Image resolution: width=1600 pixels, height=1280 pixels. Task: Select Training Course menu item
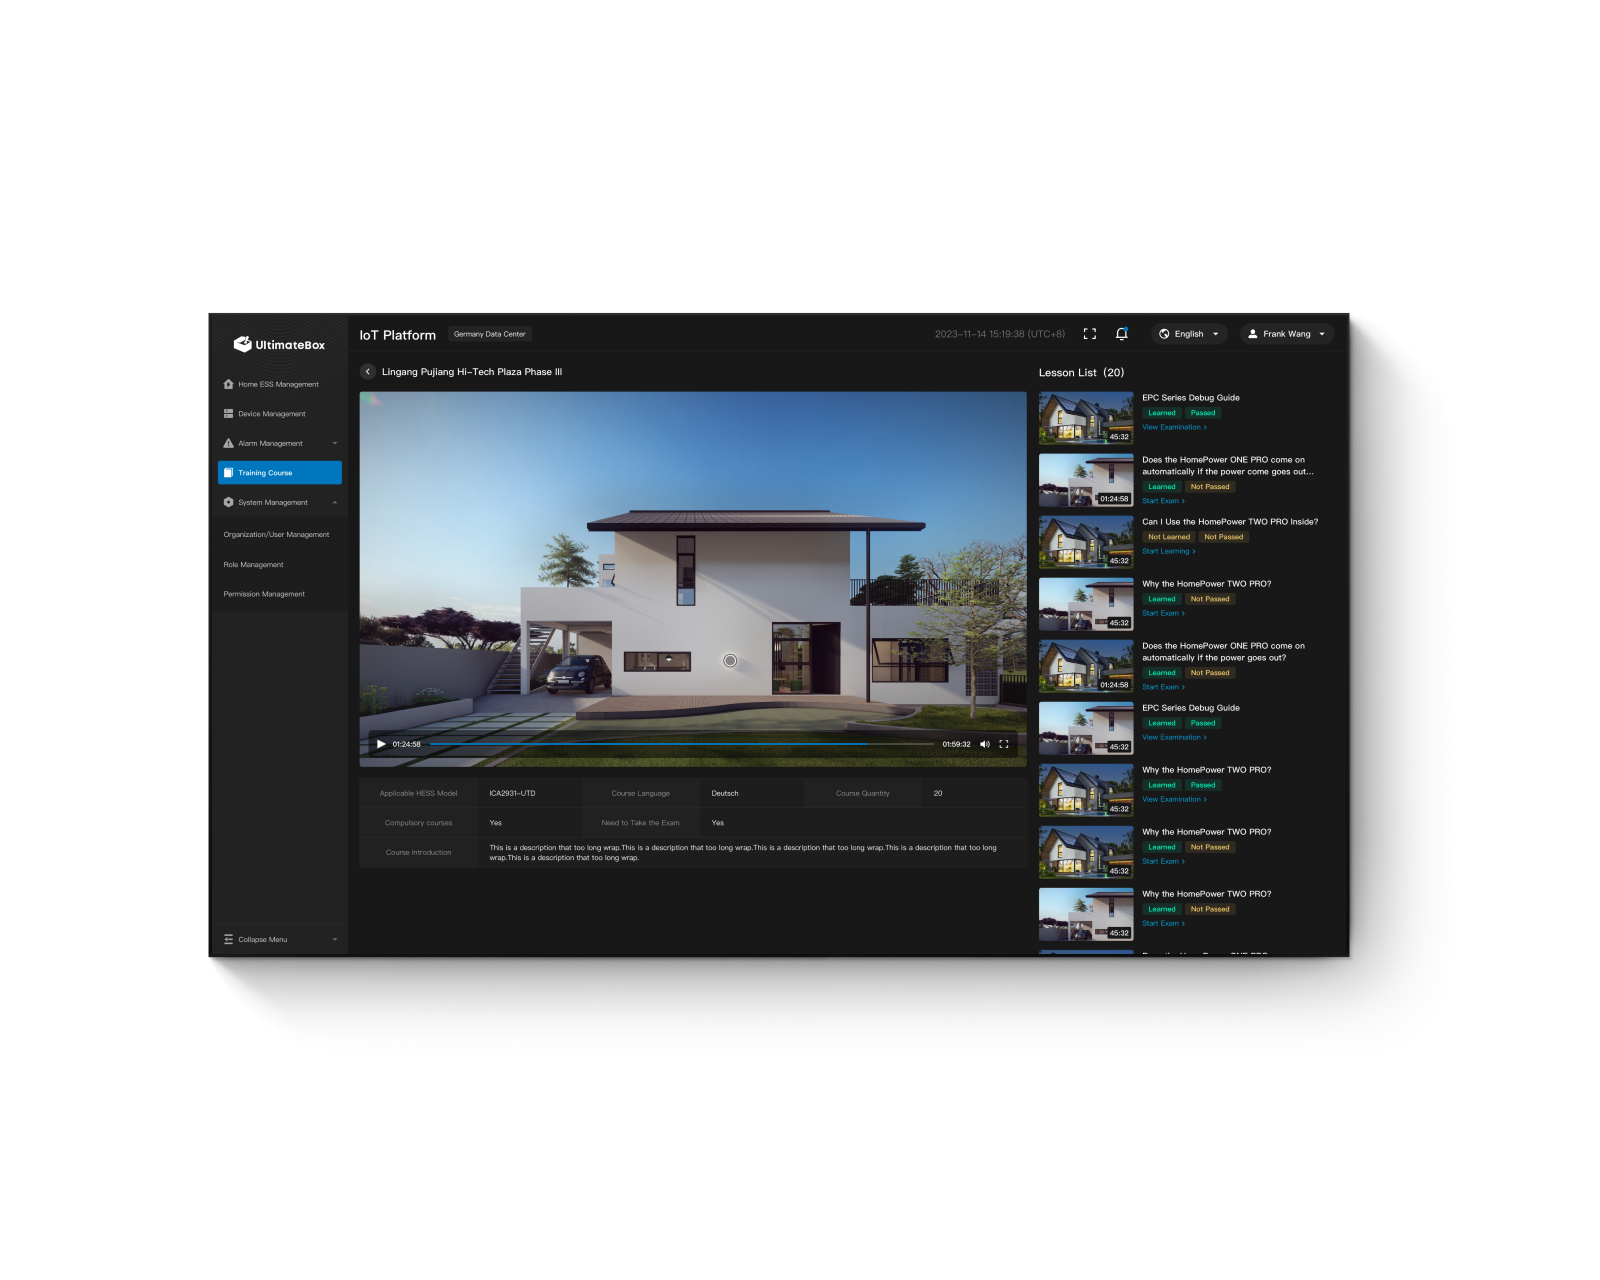280,473
